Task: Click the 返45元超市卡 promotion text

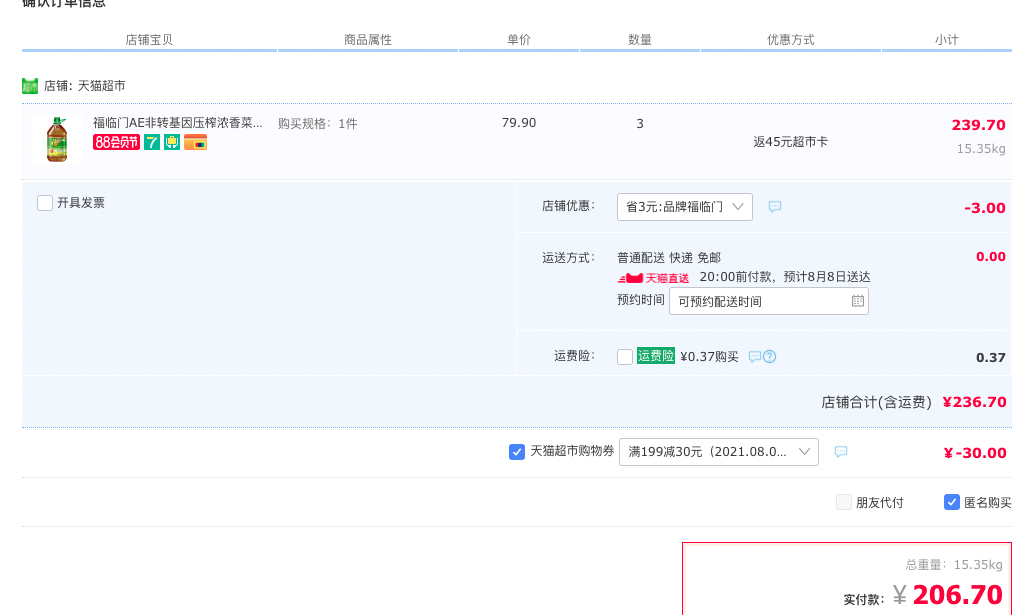Action: coord(790,142)
